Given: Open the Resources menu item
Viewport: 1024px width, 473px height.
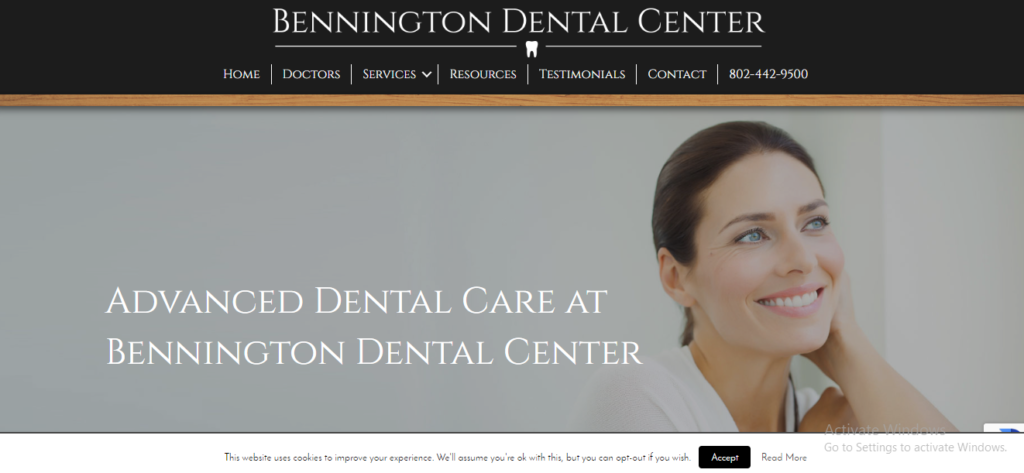Looking at the screenshot, I should coord(483,74).
